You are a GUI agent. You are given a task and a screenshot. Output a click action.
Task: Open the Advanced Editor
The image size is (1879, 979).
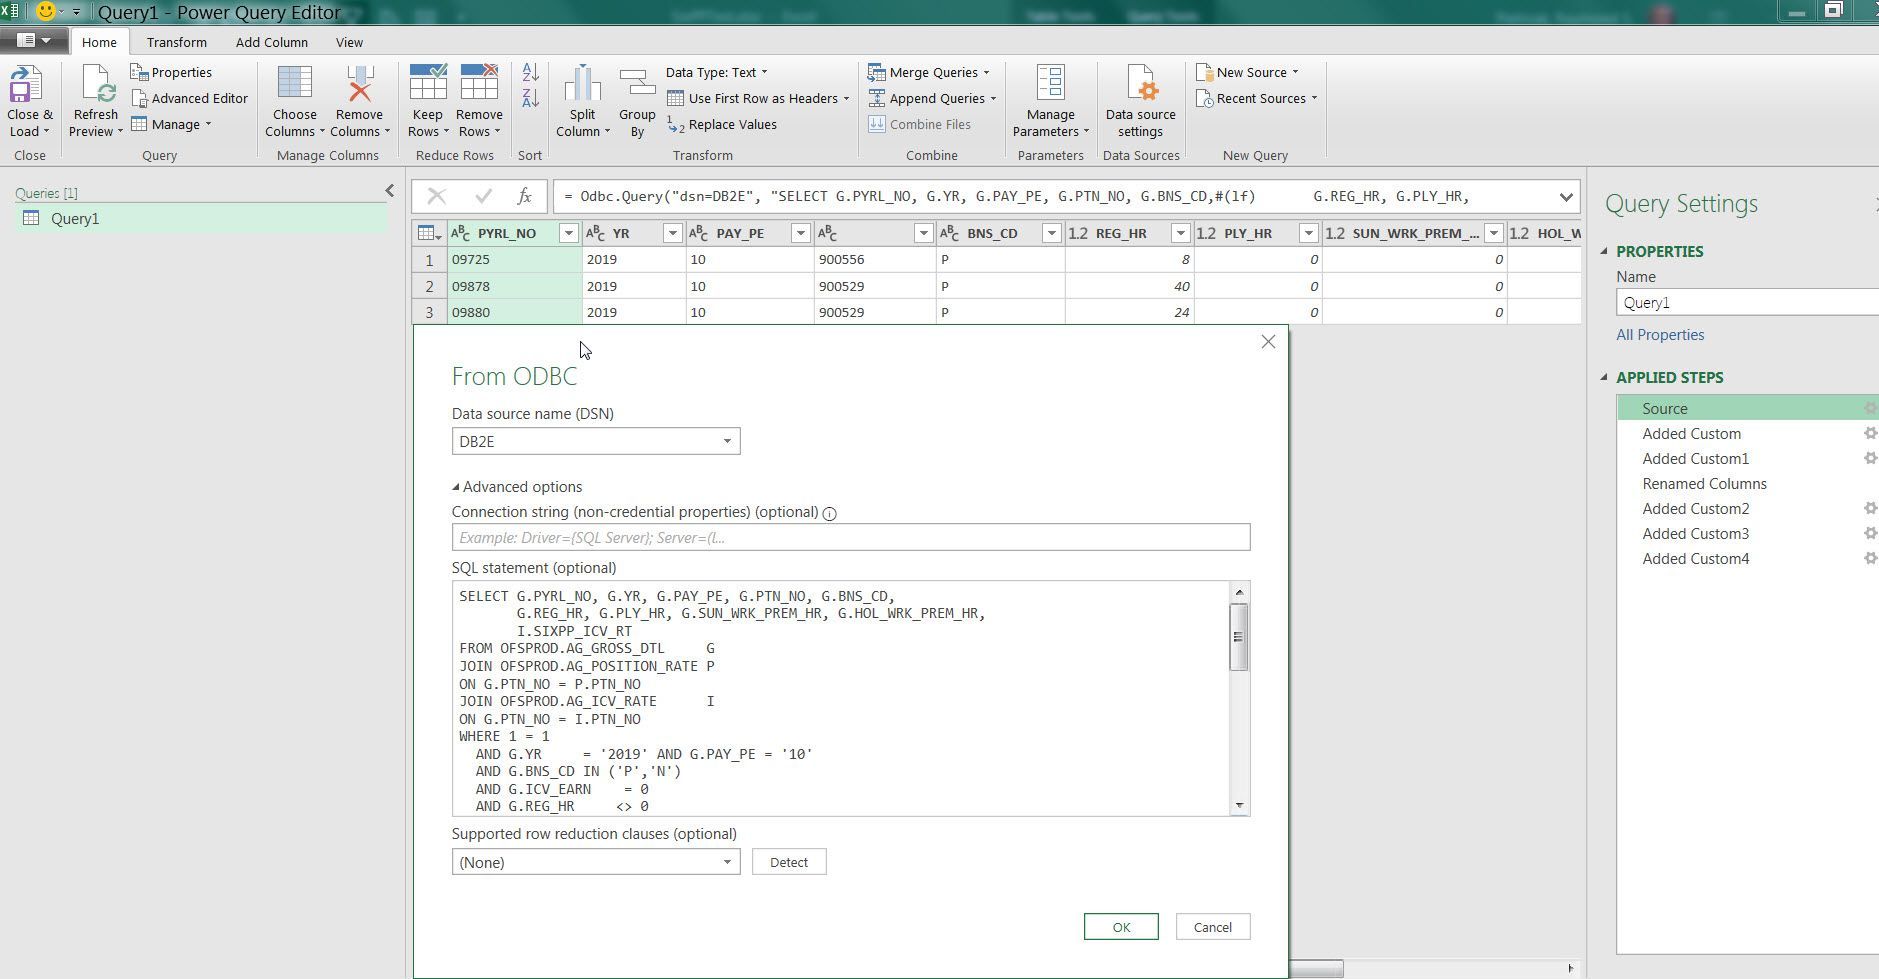tap(190, 98)
